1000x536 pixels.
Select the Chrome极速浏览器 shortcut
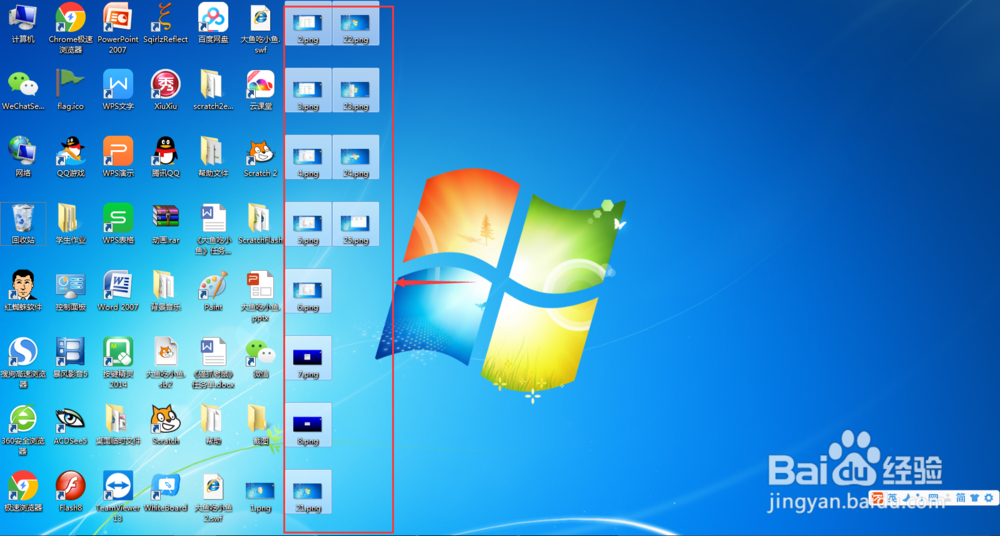coord(71,28)
